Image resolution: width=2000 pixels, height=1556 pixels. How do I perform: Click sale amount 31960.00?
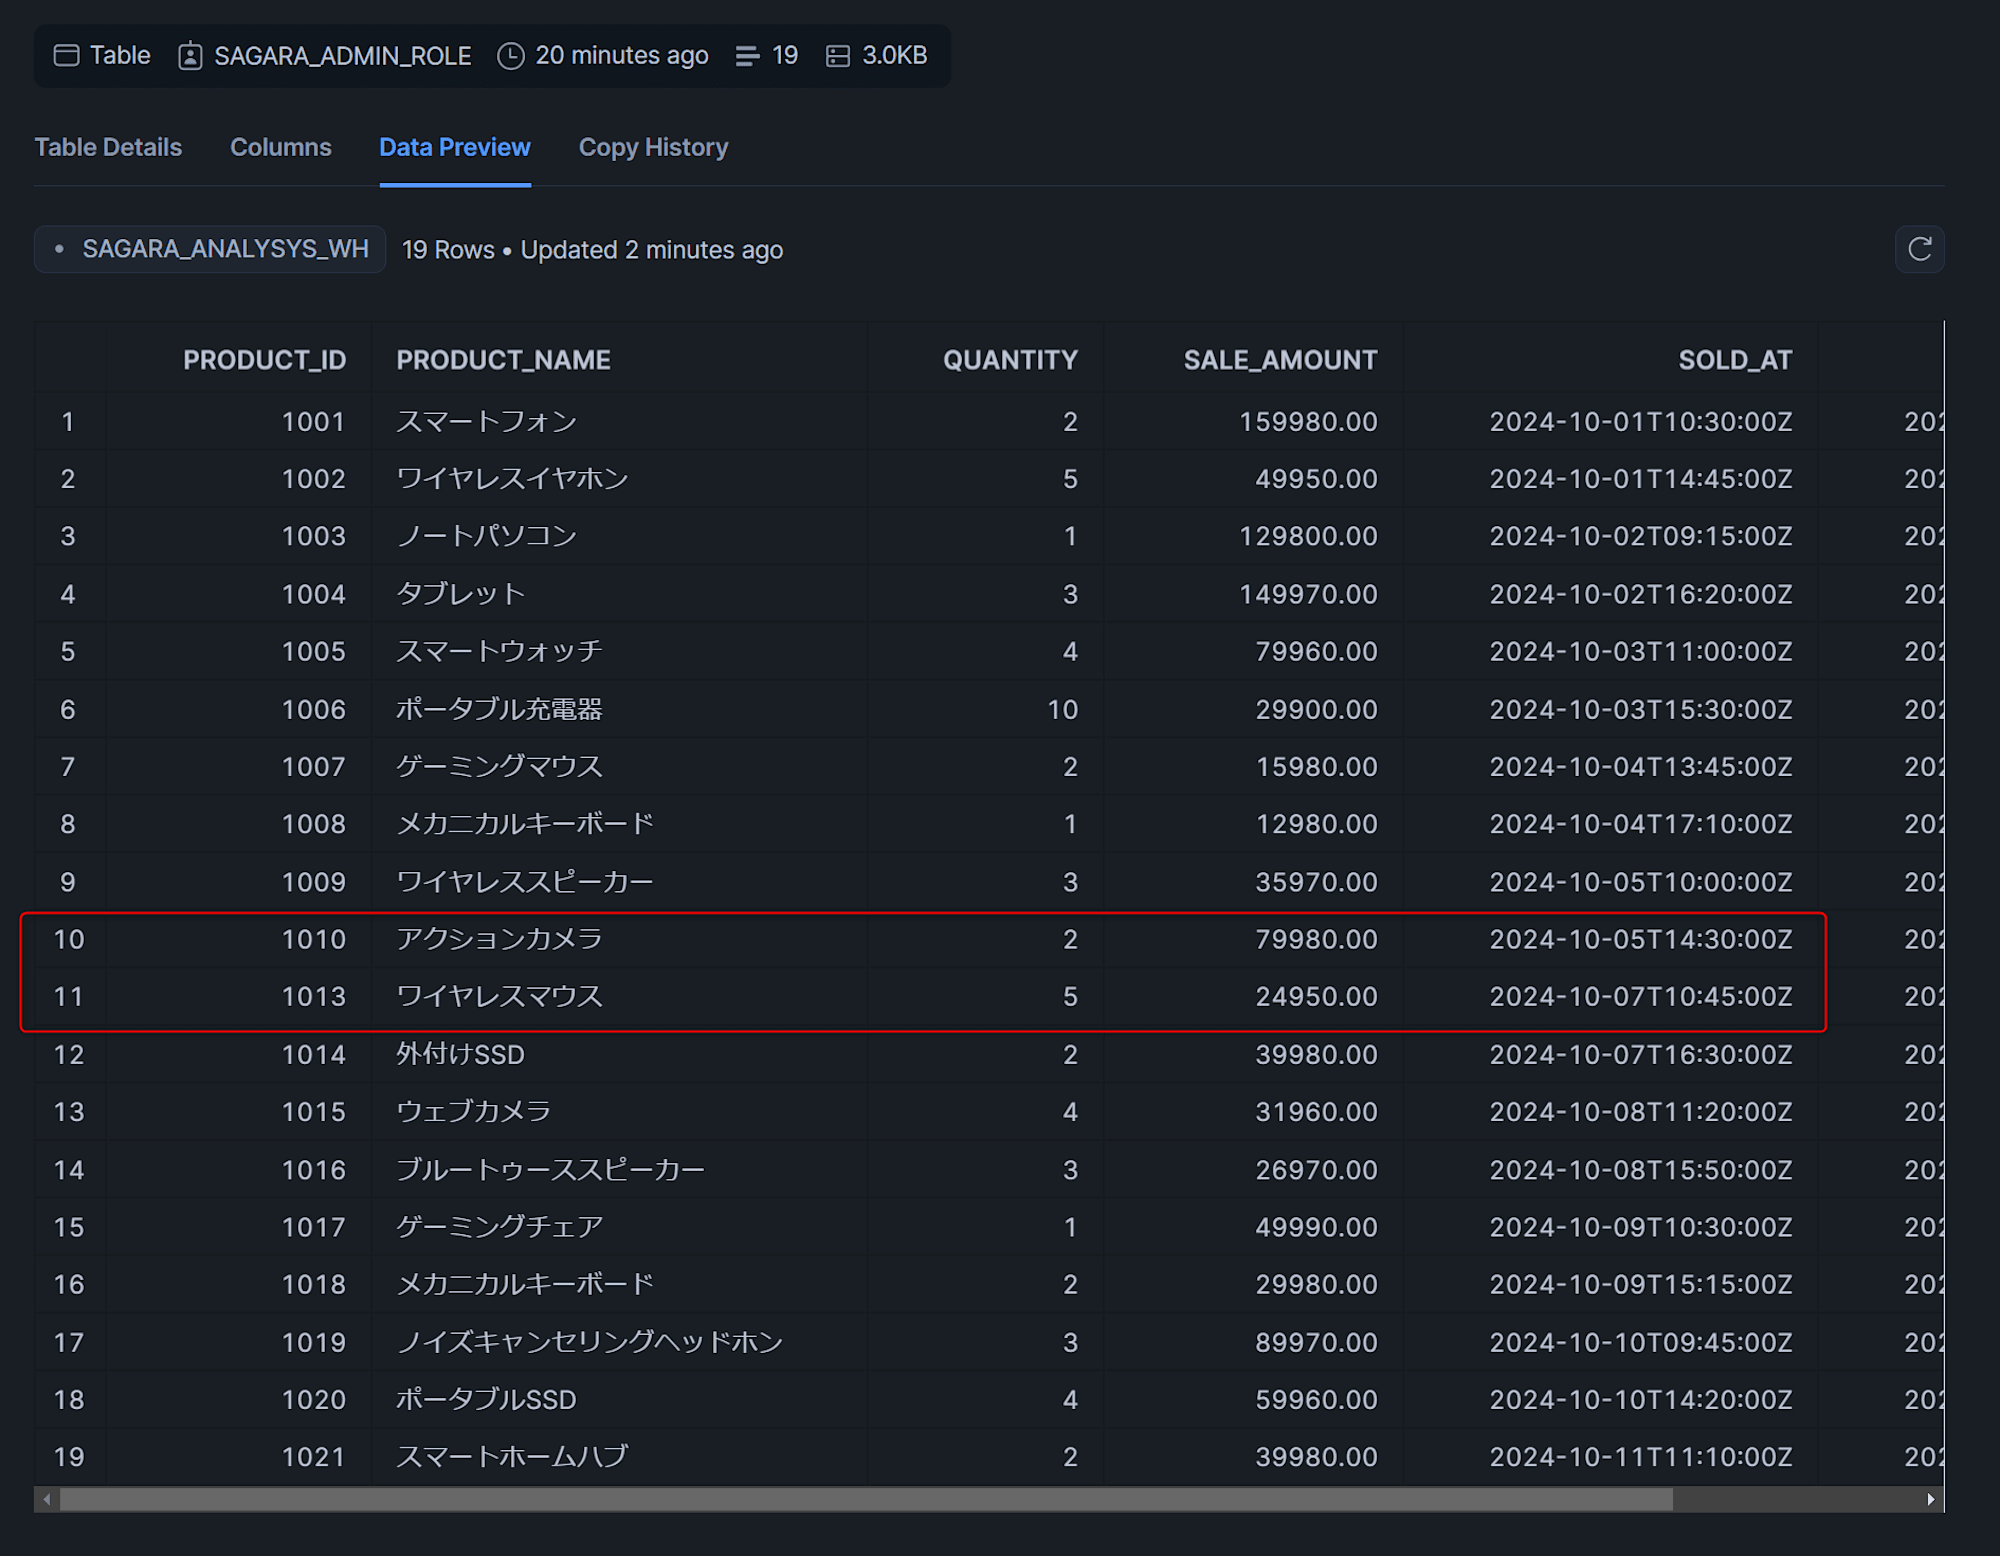tap(1316, 1111)
